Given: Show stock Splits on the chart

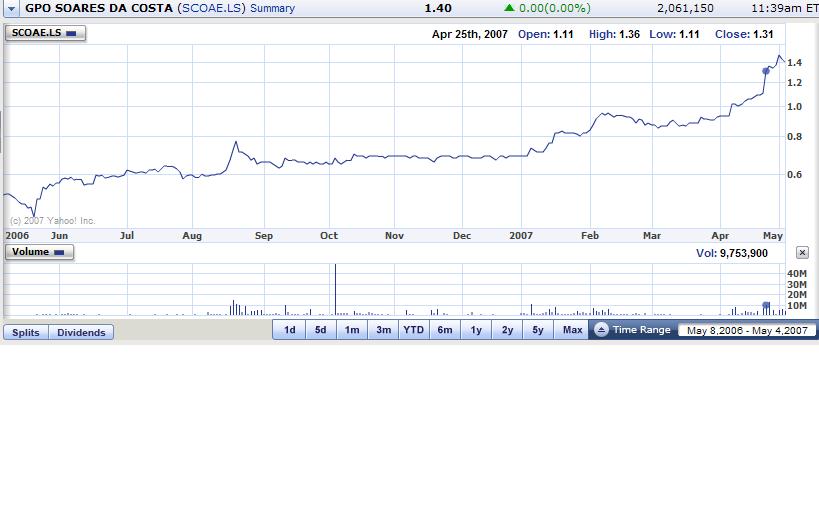Looking at the screenshot, I should pos(26,332).
